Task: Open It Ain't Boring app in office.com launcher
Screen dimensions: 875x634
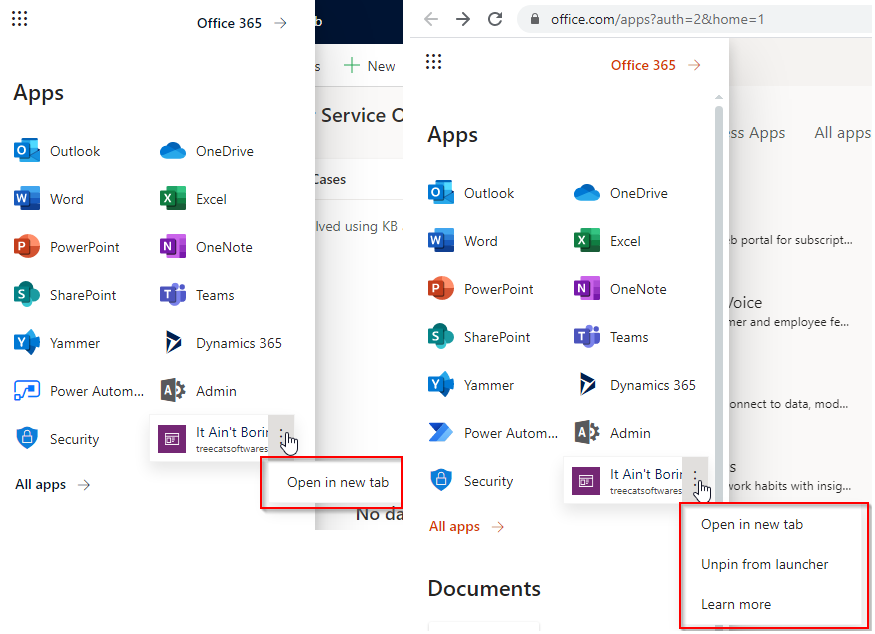Action: click(x=625, y=481)
